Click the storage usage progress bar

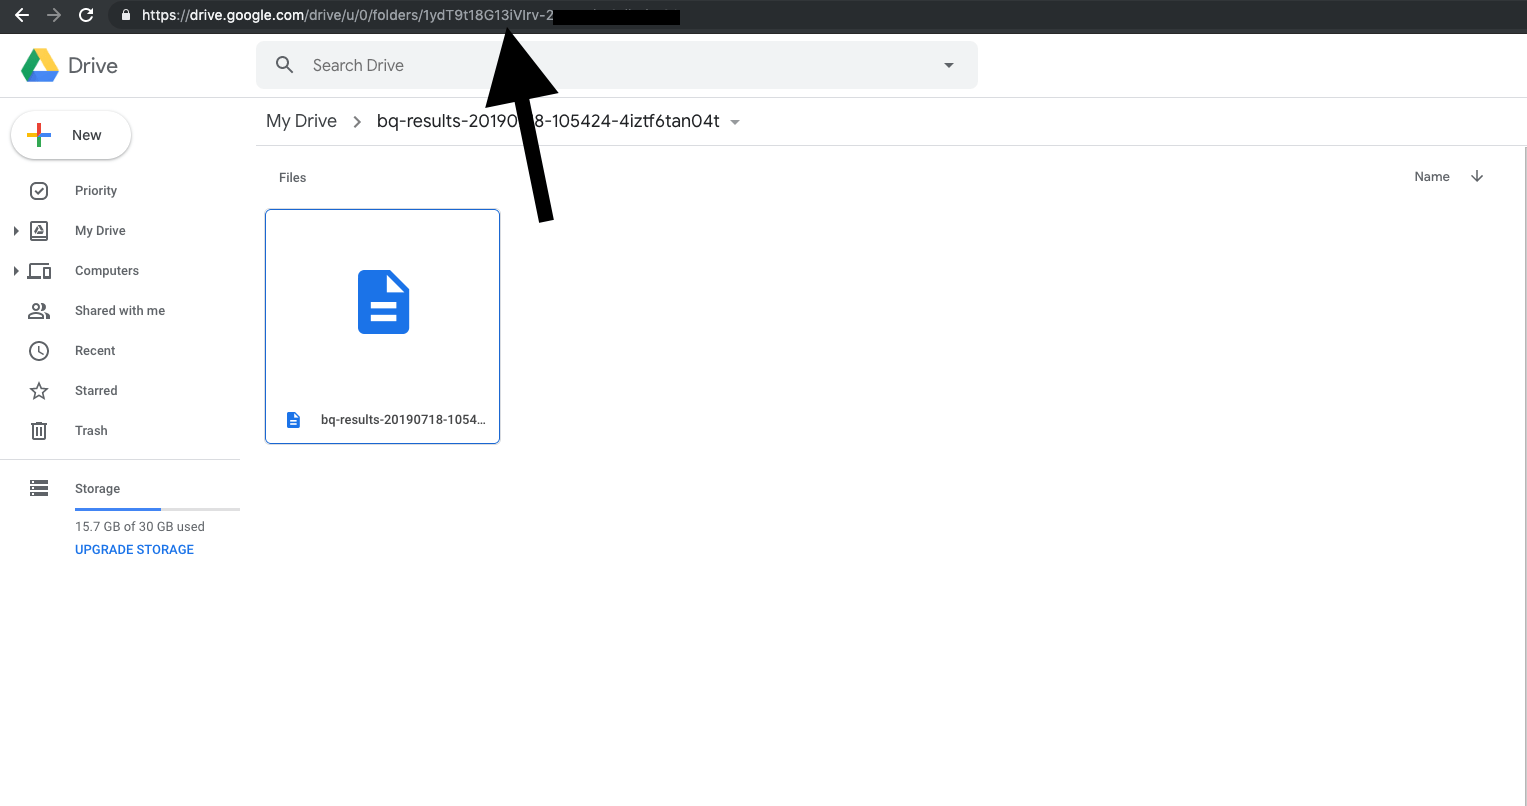157,509
